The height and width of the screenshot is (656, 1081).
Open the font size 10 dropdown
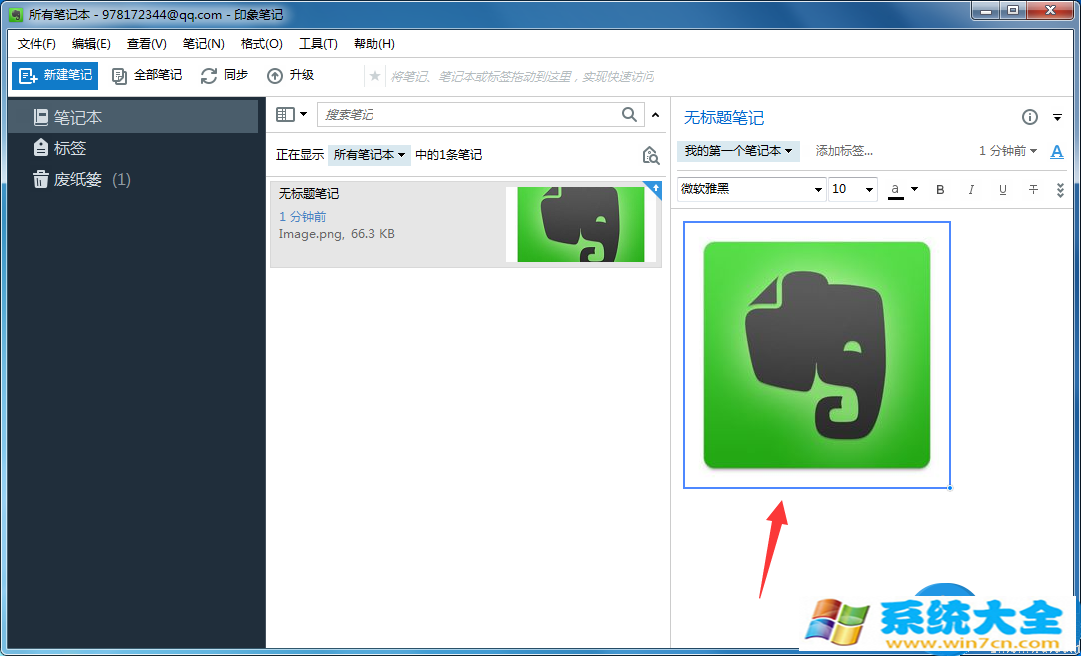click(853, 189)
